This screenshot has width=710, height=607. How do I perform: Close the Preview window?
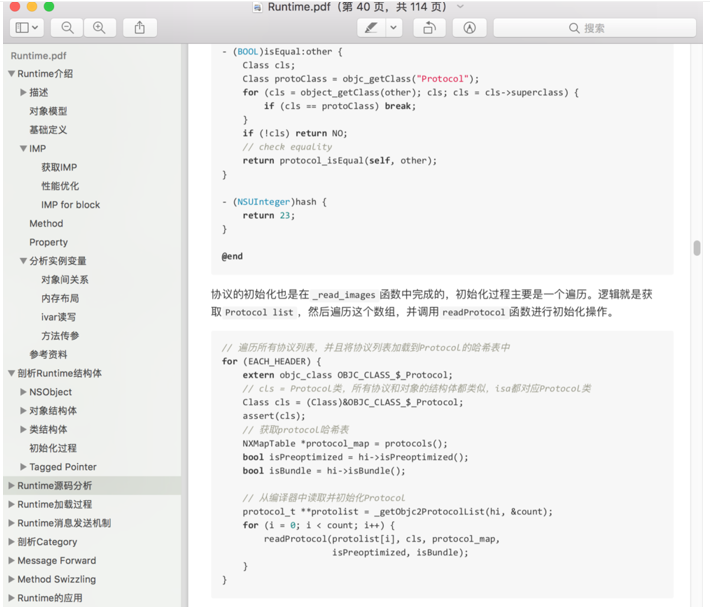tap(15, 7)
